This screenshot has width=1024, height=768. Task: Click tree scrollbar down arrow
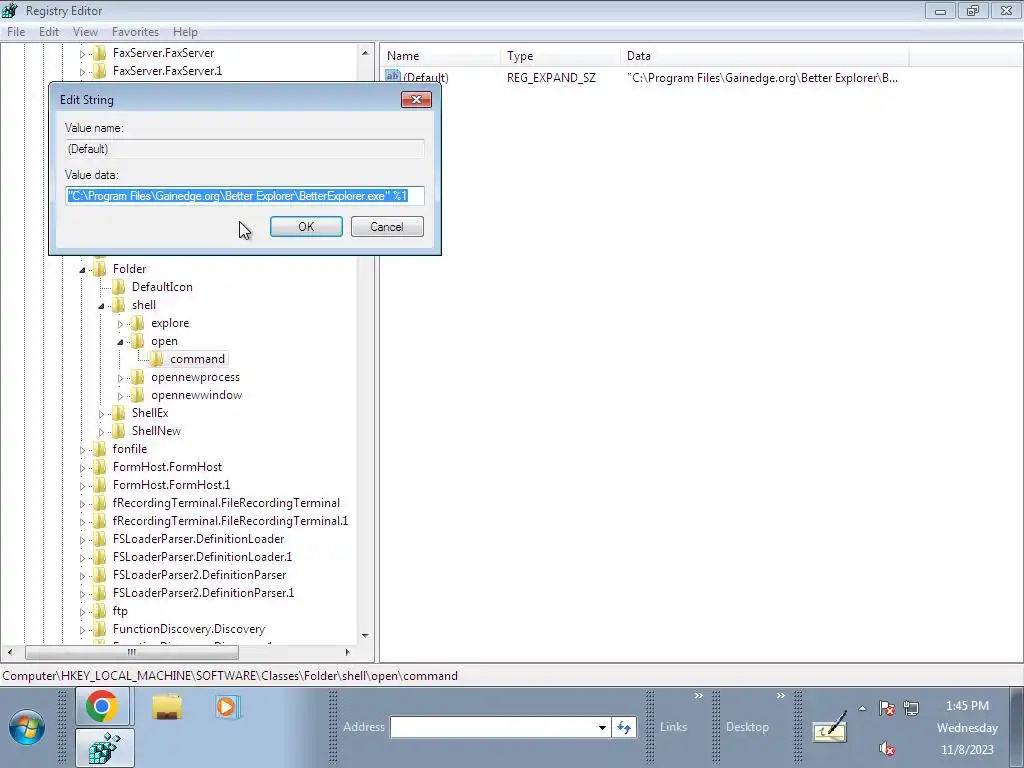point(365,635)
